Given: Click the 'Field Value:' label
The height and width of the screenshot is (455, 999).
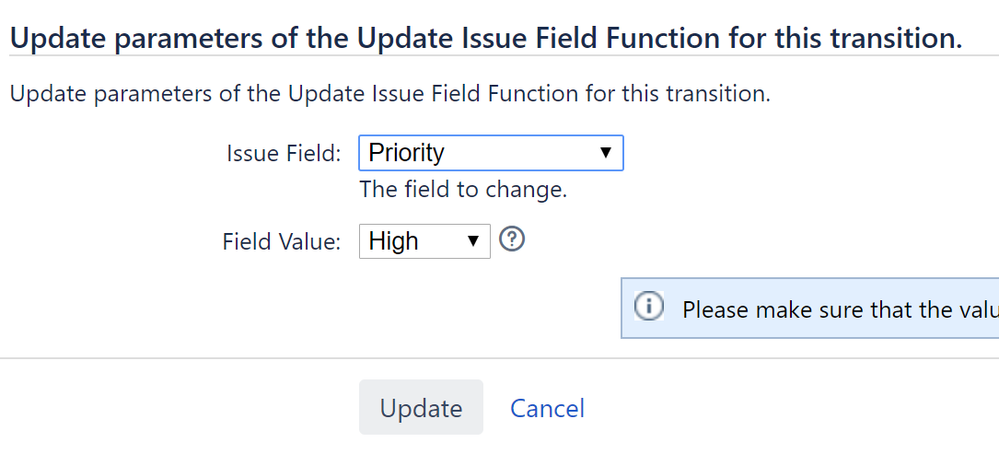Looking at the screenshot, I should pyautogui.click(x=281, y=241).
